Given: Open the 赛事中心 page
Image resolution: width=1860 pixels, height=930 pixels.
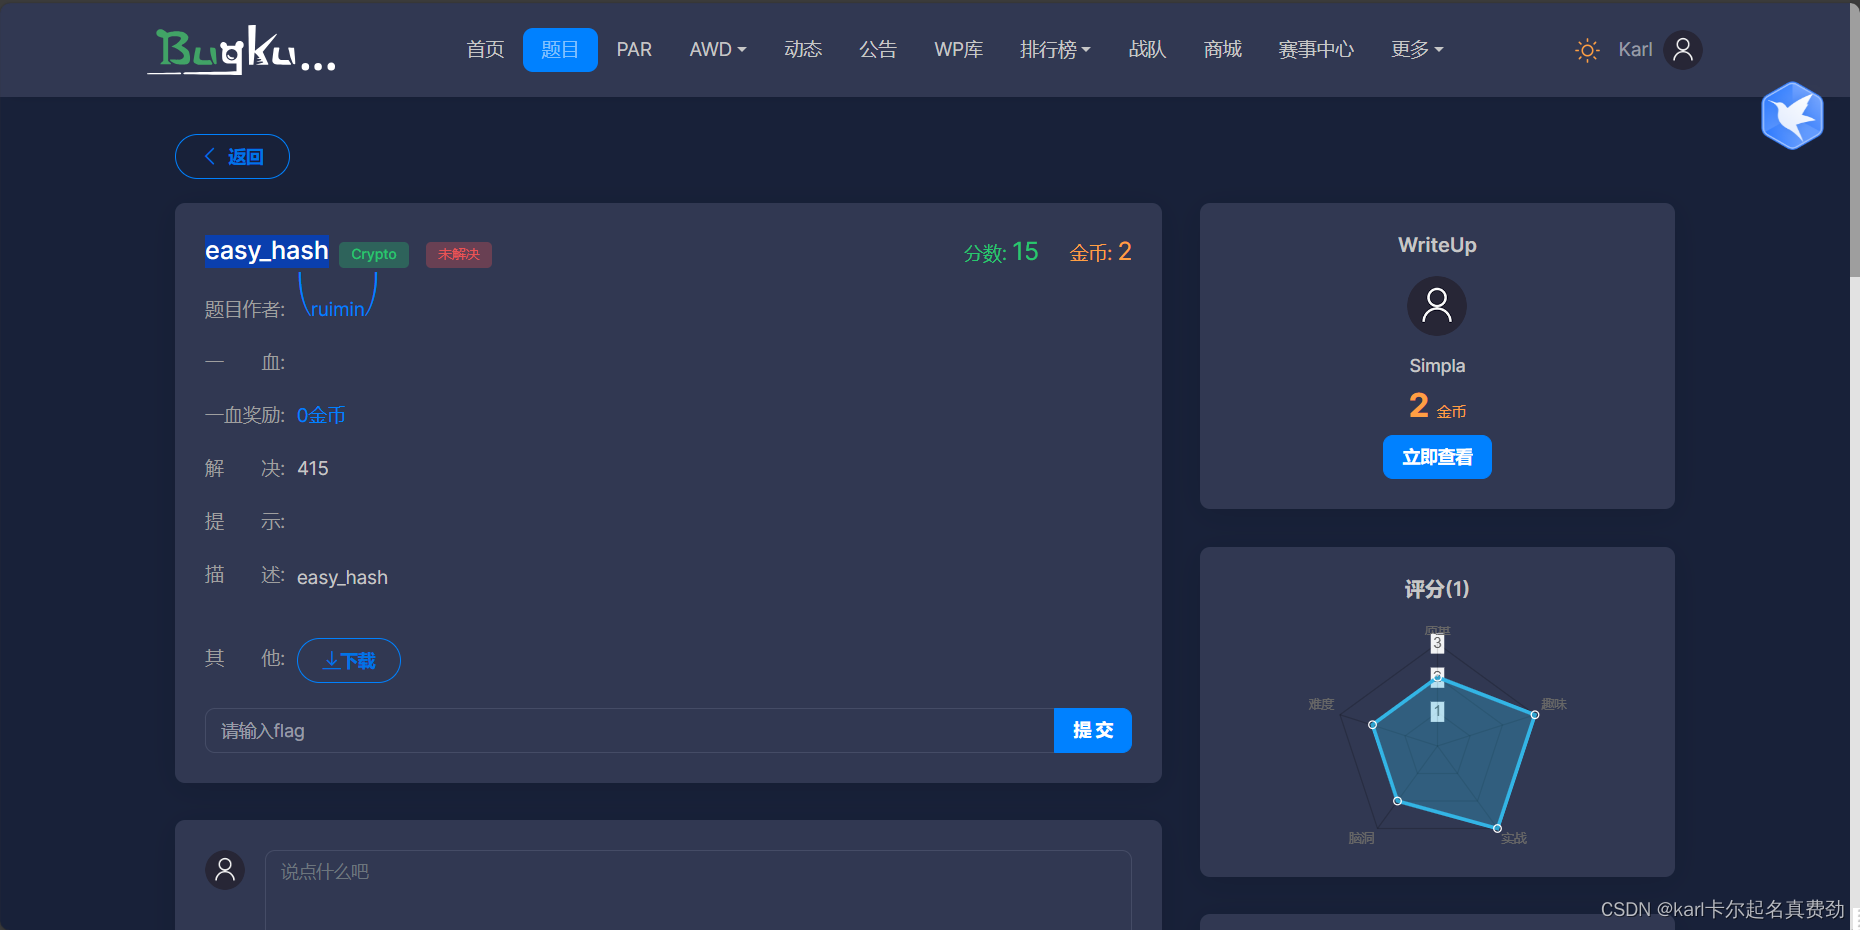Looking at the screenshot, I should tap(1316, 49).
